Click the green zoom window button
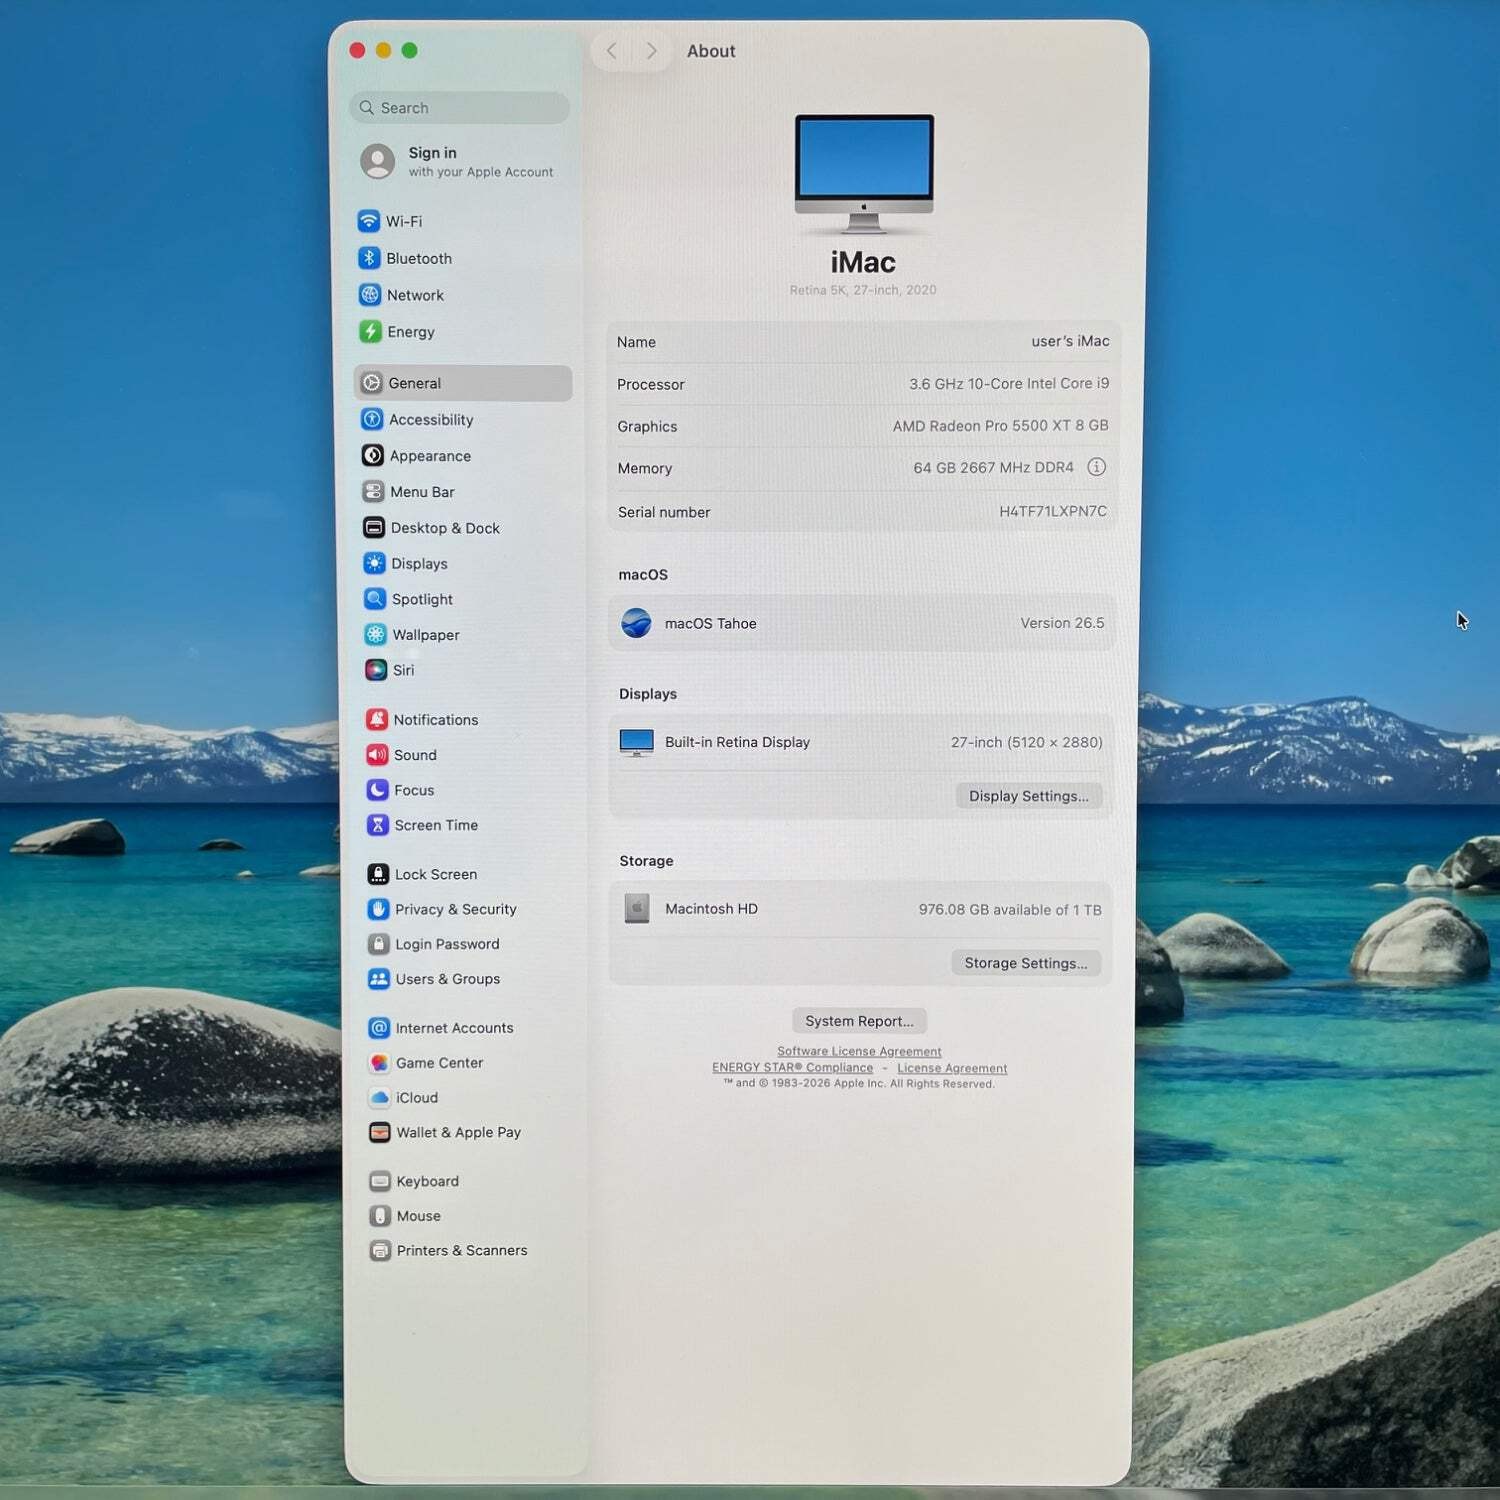 (x=410, y=50)
